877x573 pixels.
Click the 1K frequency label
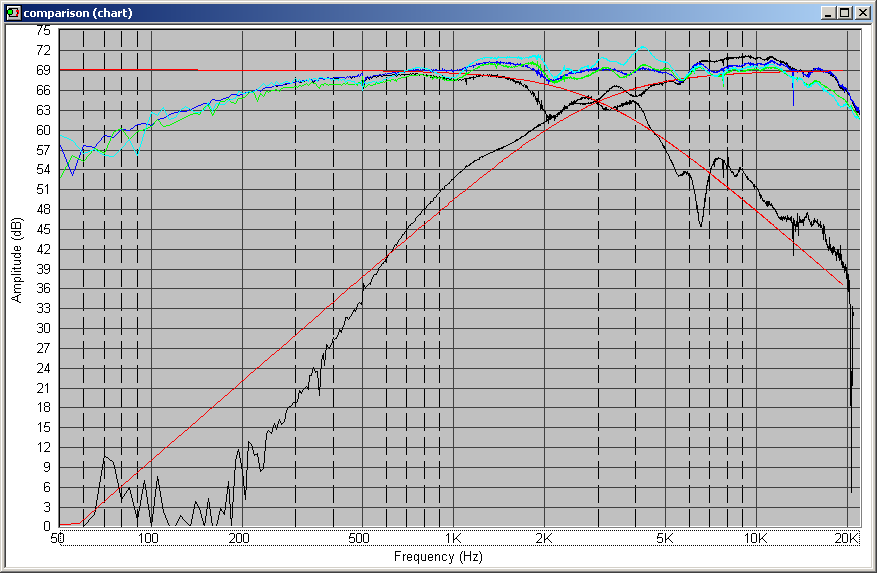coord(453,538)
